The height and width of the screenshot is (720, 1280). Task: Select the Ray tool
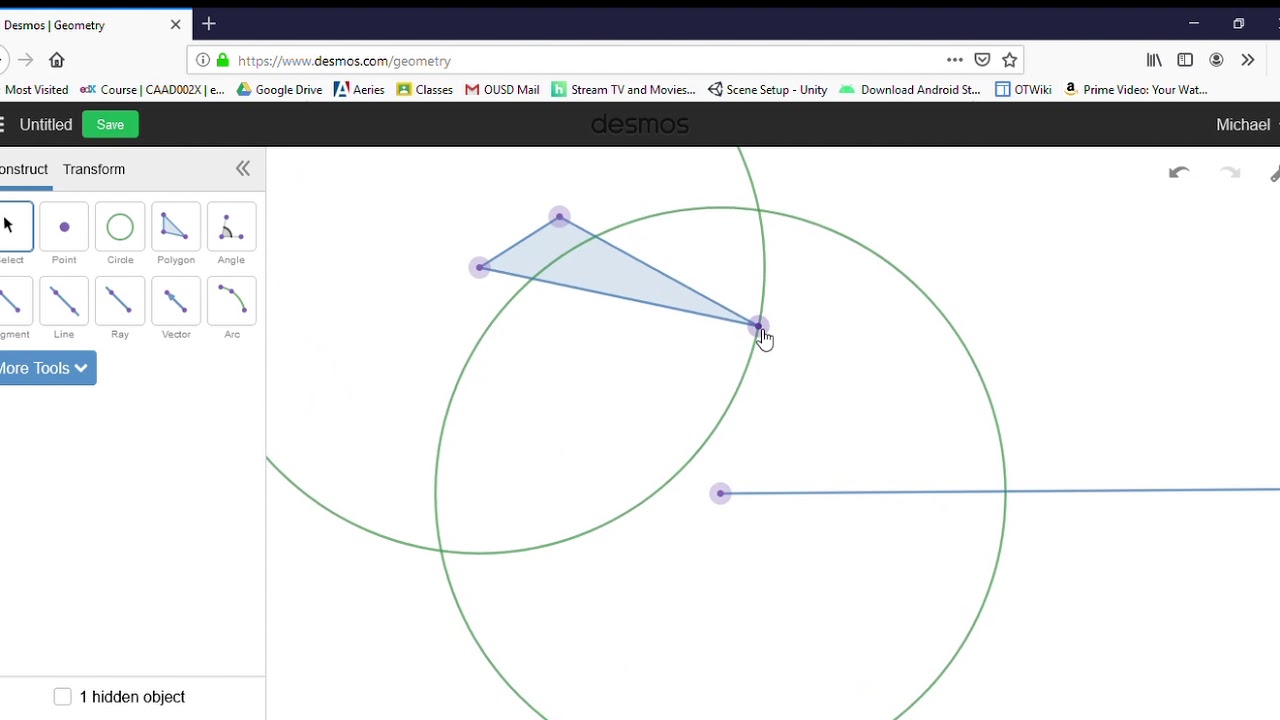tap(120, 301)
